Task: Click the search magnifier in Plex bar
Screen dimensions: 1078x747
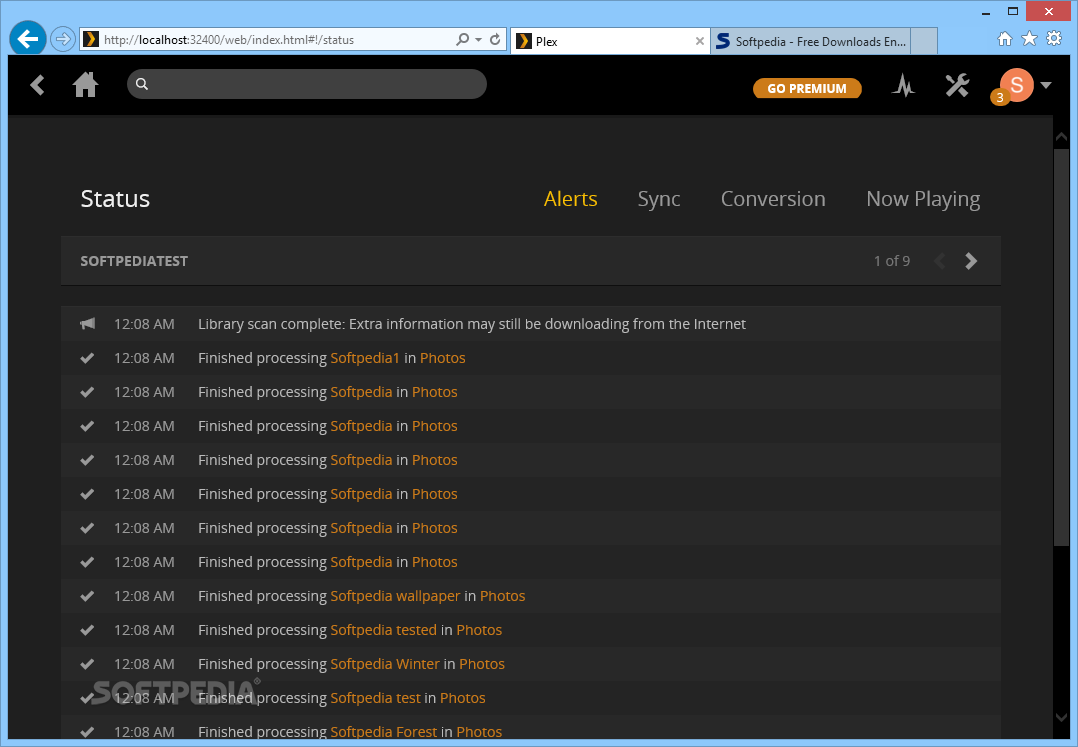Action: pos(142,84)
